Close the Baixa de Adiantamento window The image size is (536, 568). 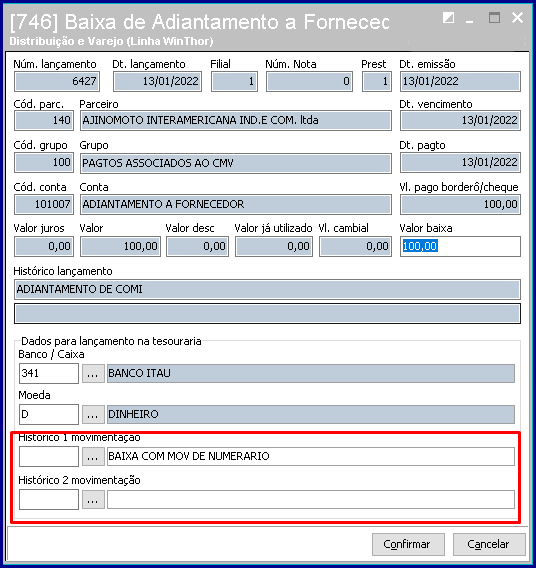518,17
